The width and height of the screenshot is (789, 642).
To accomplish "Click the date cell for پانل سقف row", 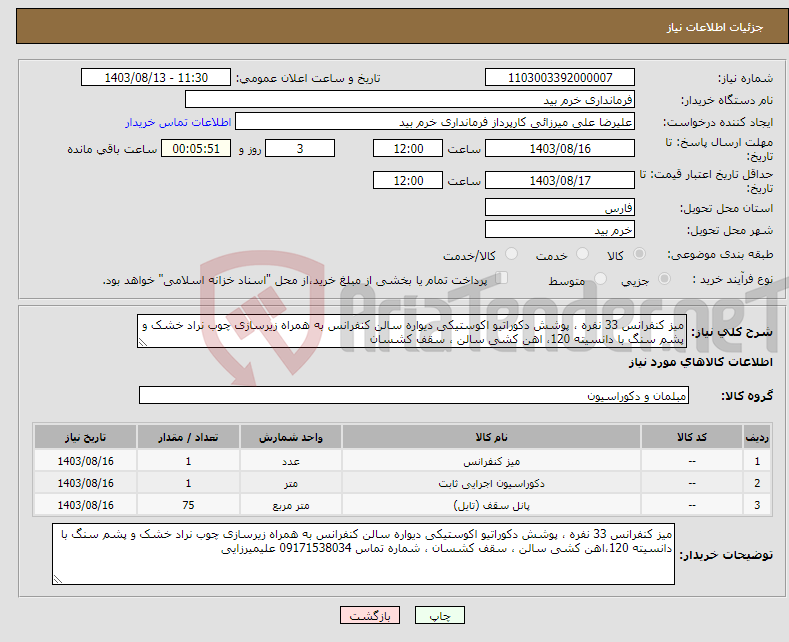I will click(x=86, y=505).
